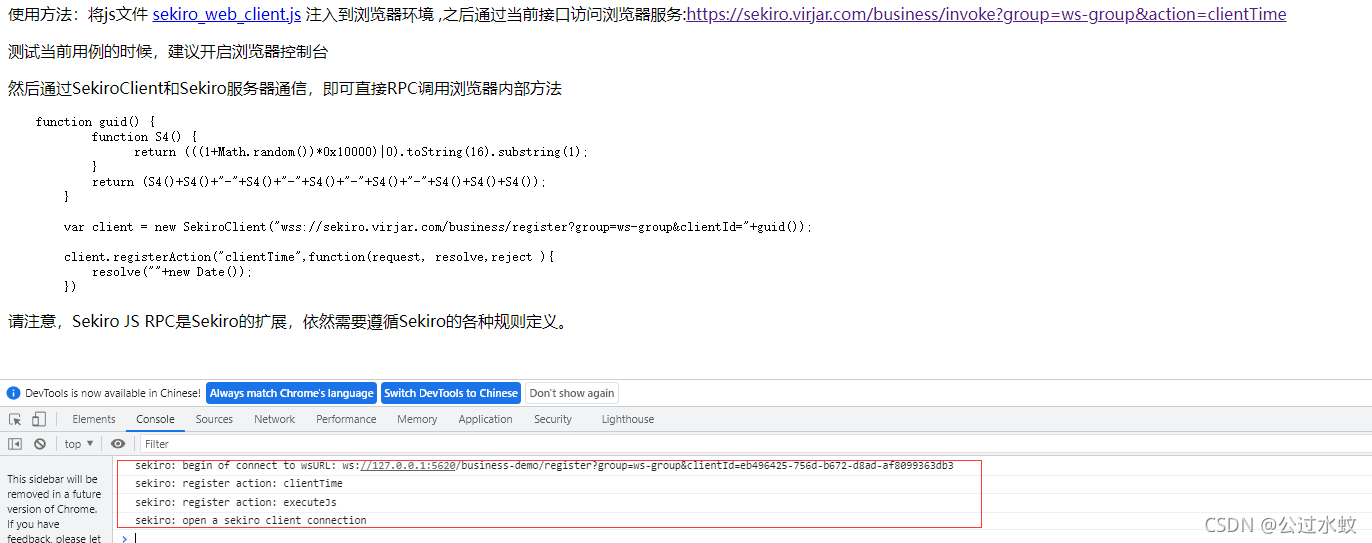Image resolution: width=1372 pixels, height=543 pixels.
Task: Clear the console with the clear icon
Action: 40,444
